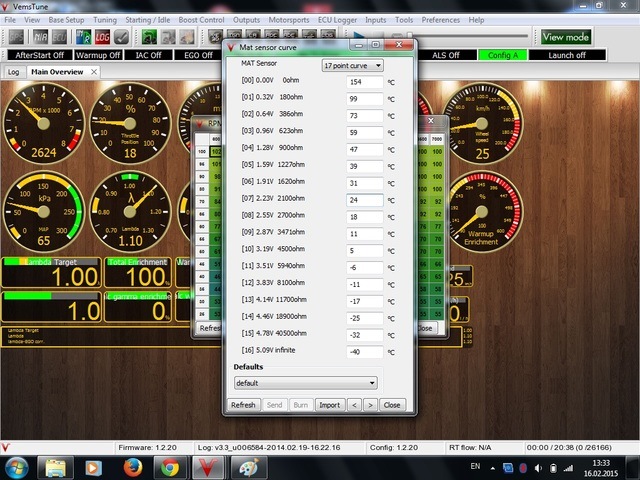Open the Base Setup menu
The width and height of the screenshot is (640, 480).
[x=66, y=20]
